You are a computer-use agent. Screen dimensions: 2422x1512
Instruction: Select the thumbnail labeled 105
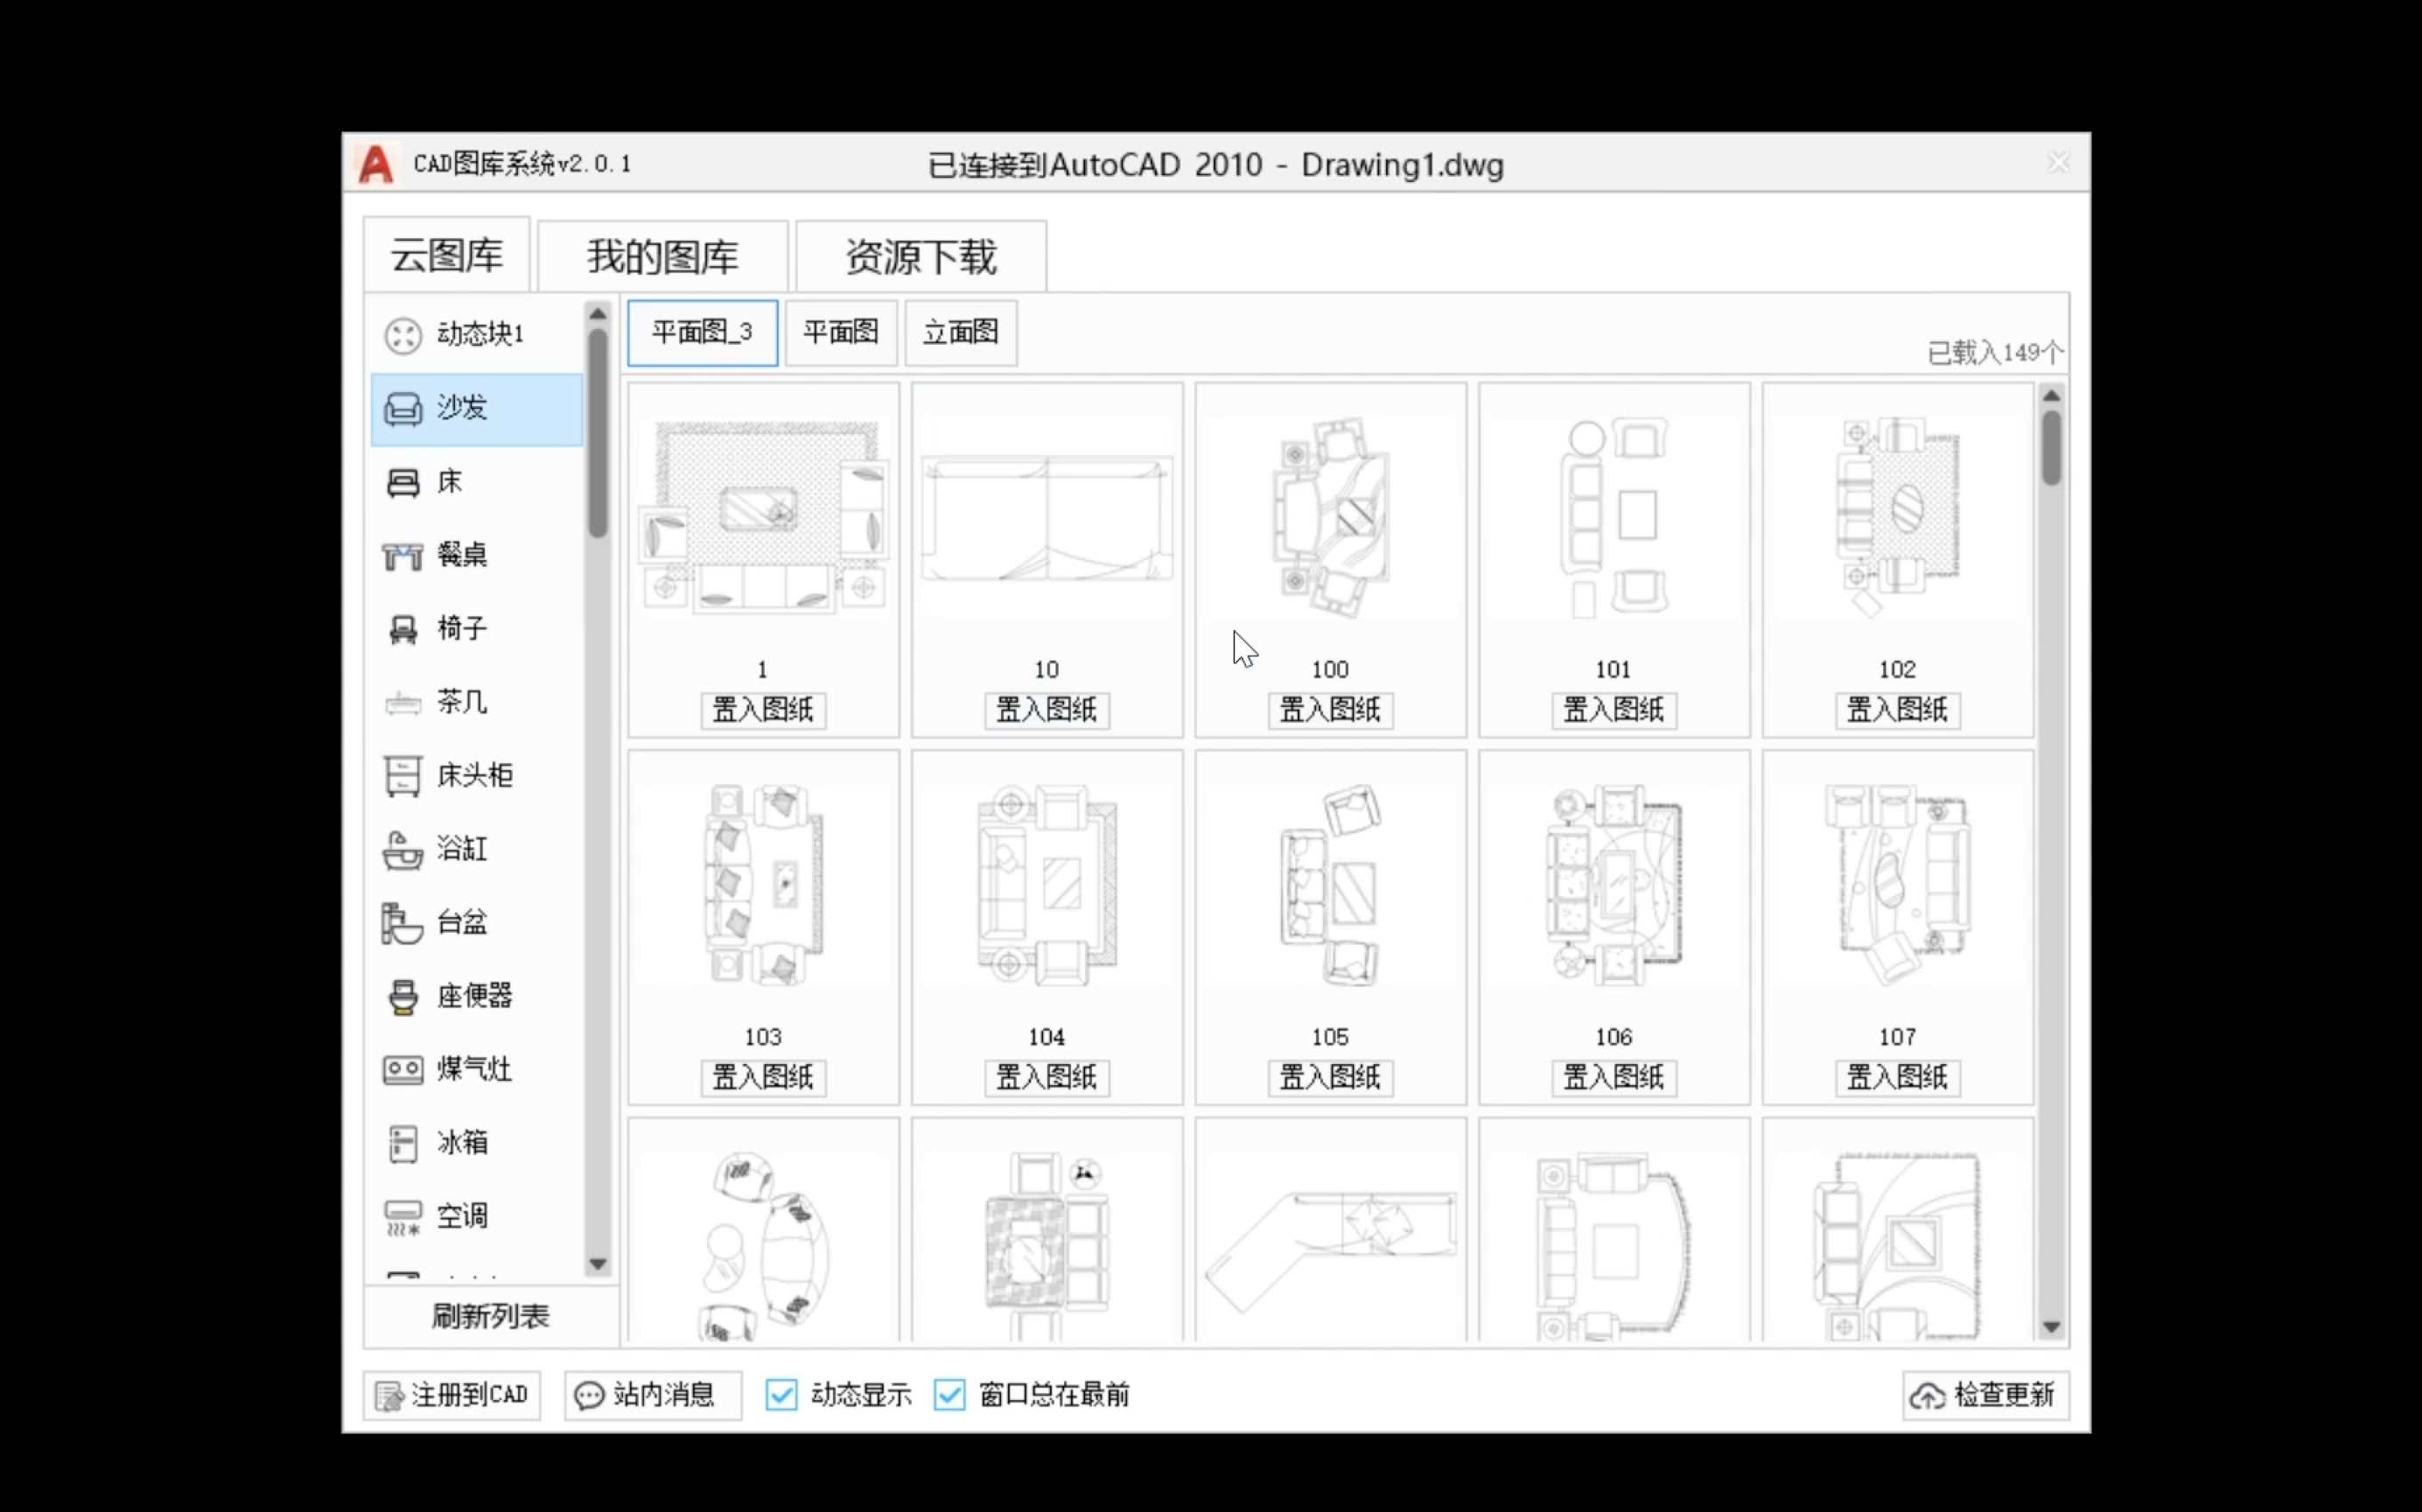click(1330, 885)
